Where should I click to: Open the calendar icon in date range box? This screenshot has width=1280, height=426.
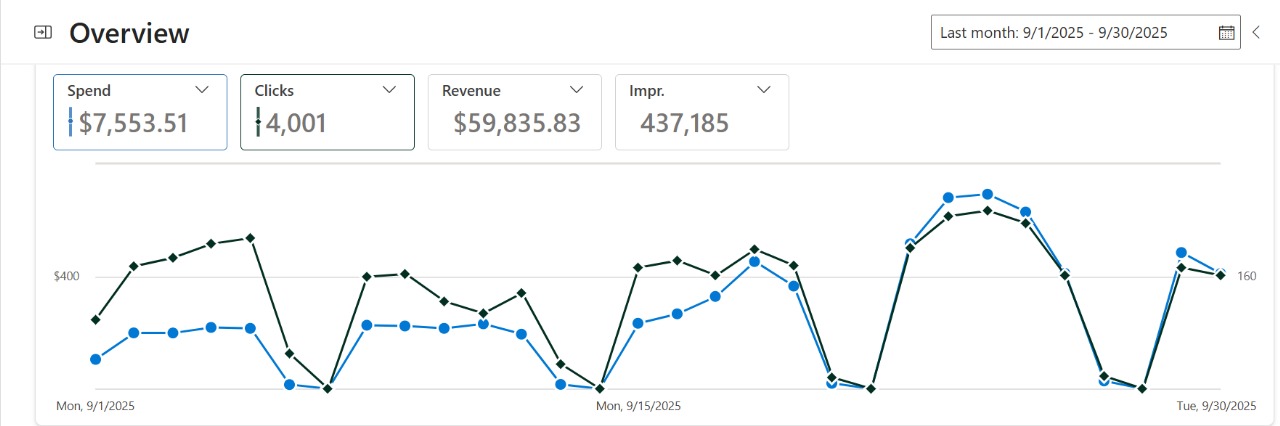point(1227,32)
